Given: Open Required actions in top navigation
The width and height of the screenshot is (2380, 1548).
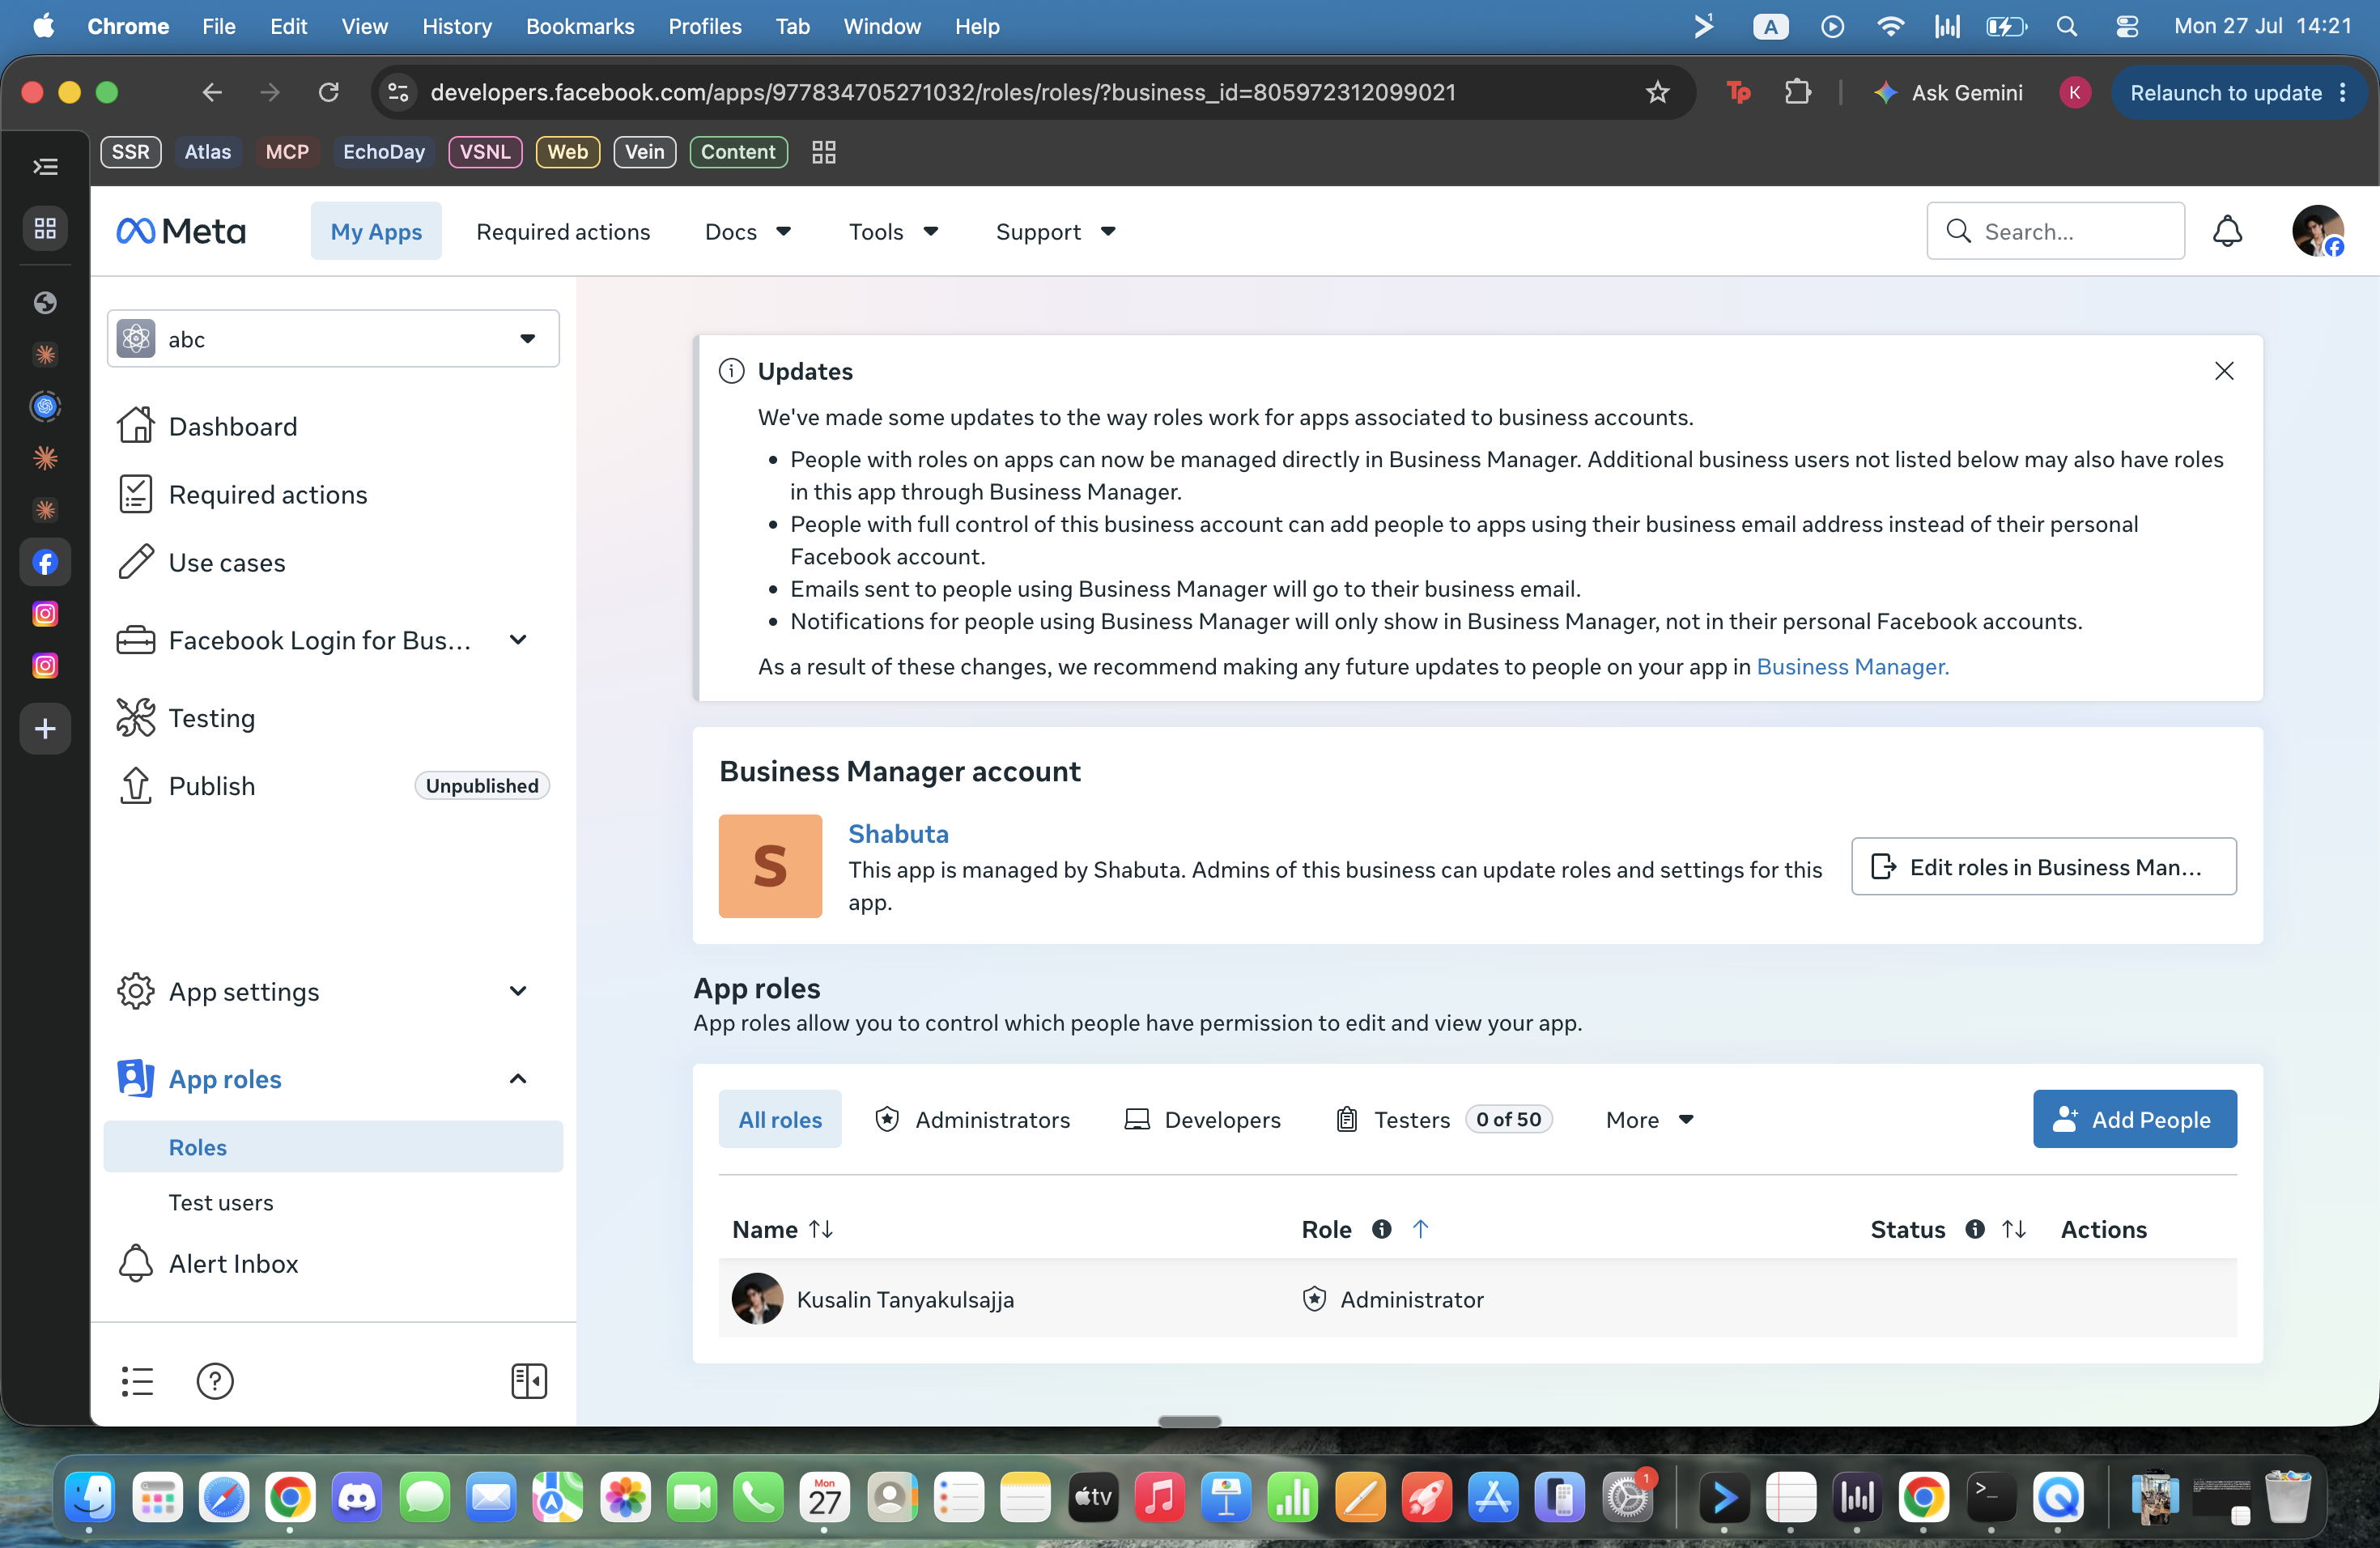Looking at the screenshot, I should tap(563, 231).
